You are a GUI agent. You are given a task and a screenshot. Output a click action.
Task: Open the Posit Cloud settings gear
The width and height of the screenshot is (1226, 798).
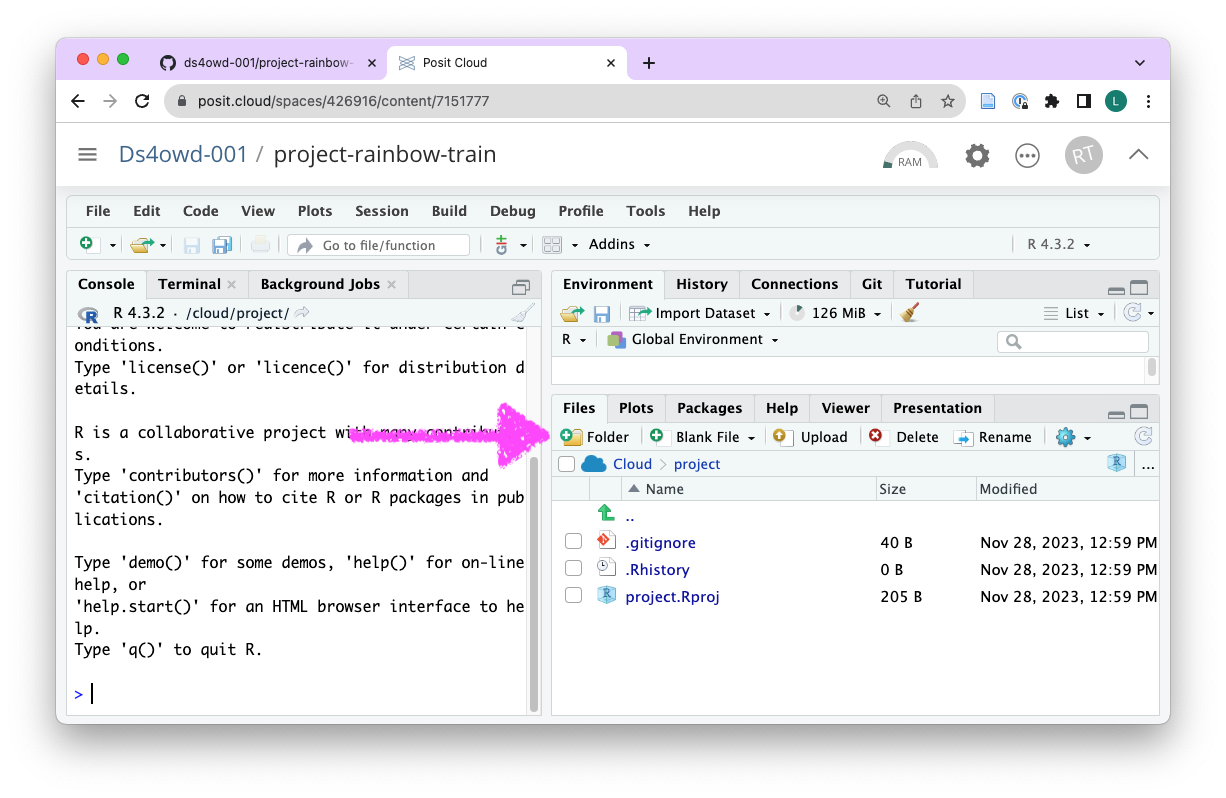(977, 155)
